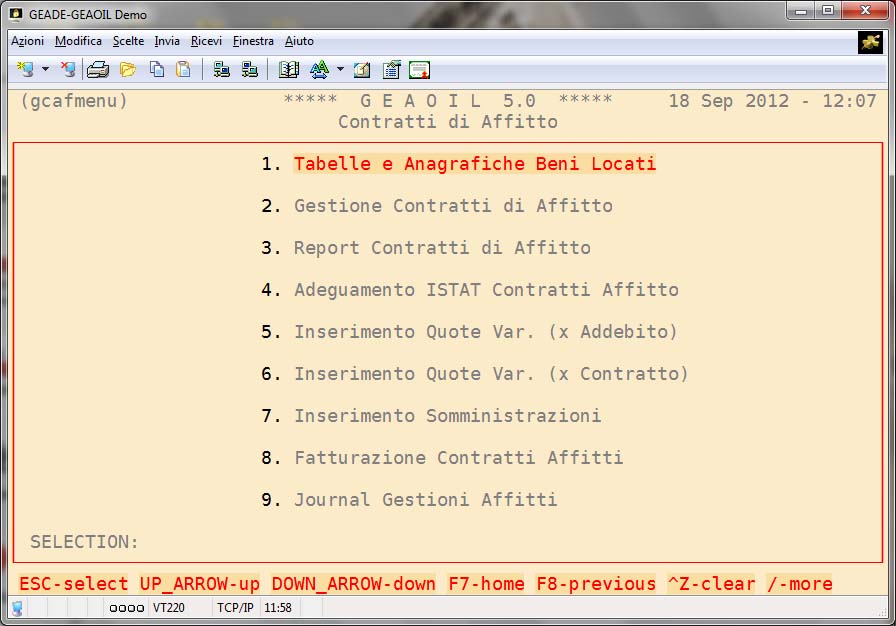This screenshot has height=626, width=896.
Task: Expand the new connection dropdown arrow
Action: click(45, 70)
